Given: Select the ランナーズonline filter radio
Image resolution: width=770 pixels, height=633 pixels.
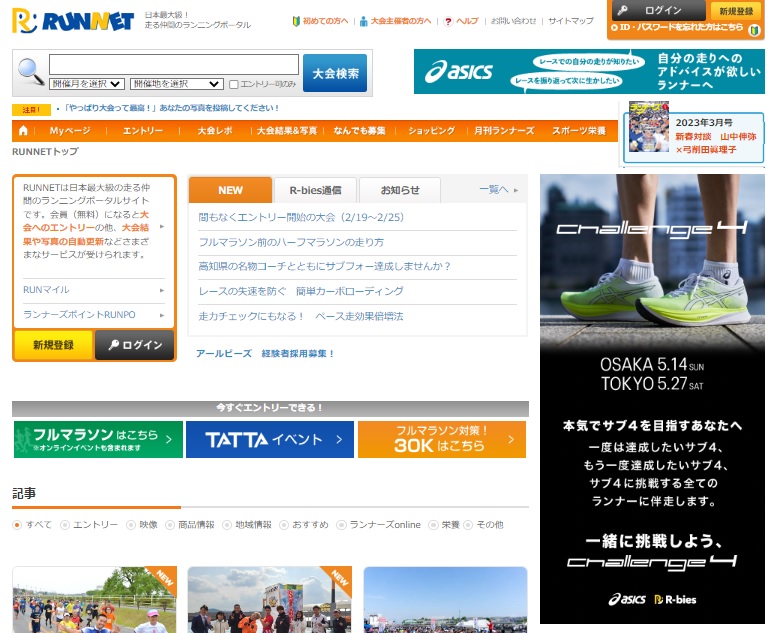Looking at the screenshot, I should (x=341, y=525).
